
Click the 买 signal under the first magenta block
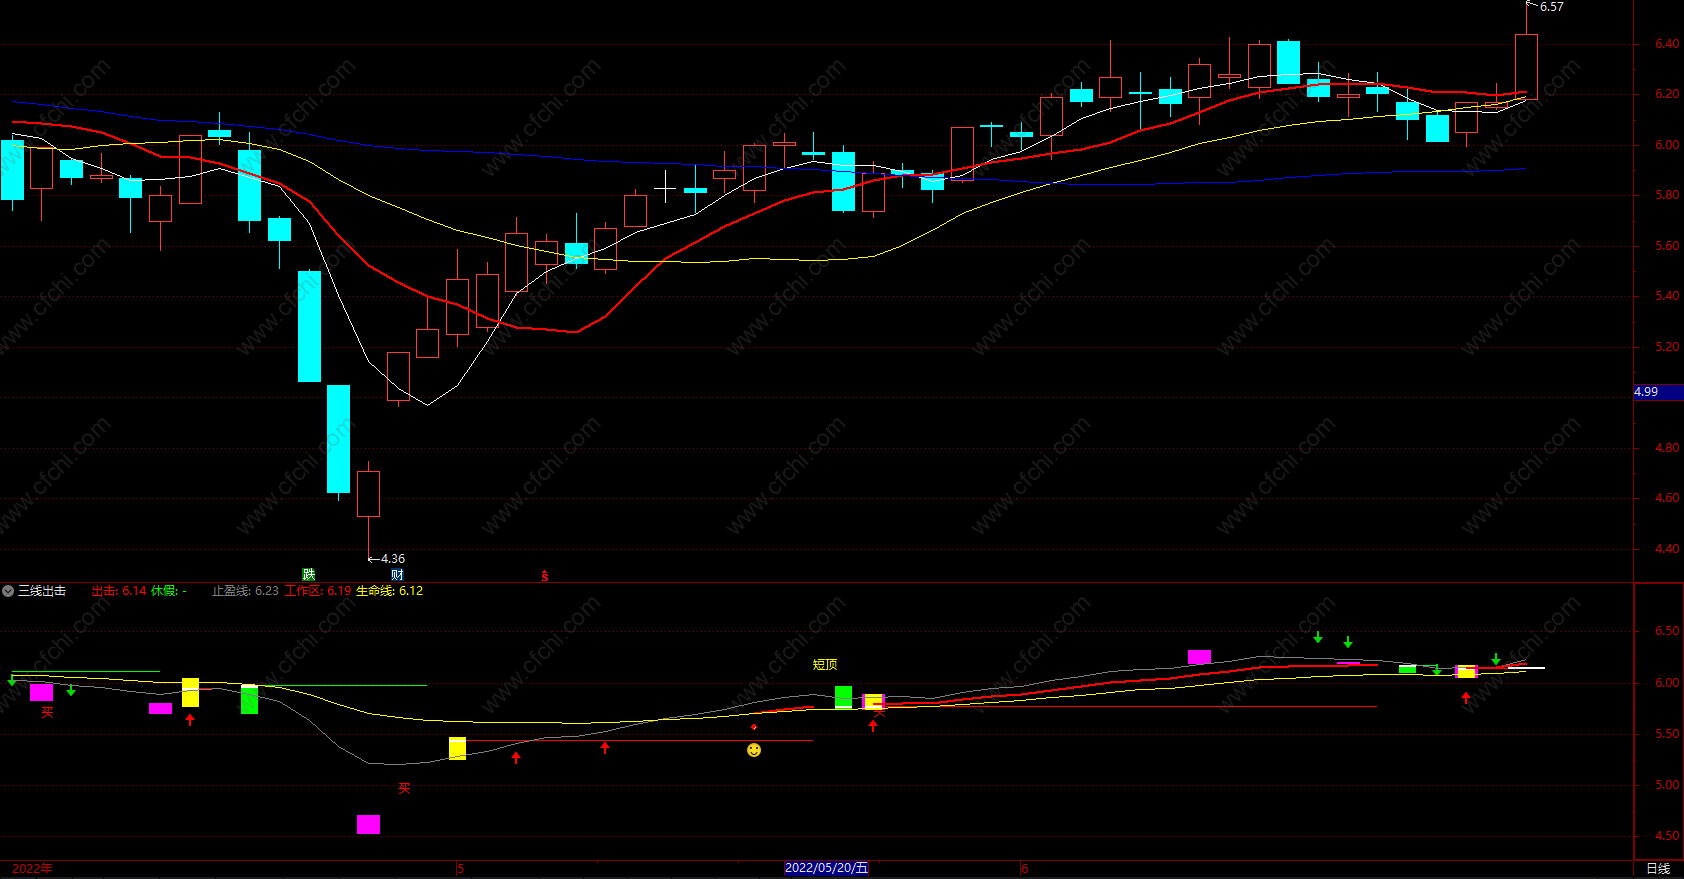point(47,712)
